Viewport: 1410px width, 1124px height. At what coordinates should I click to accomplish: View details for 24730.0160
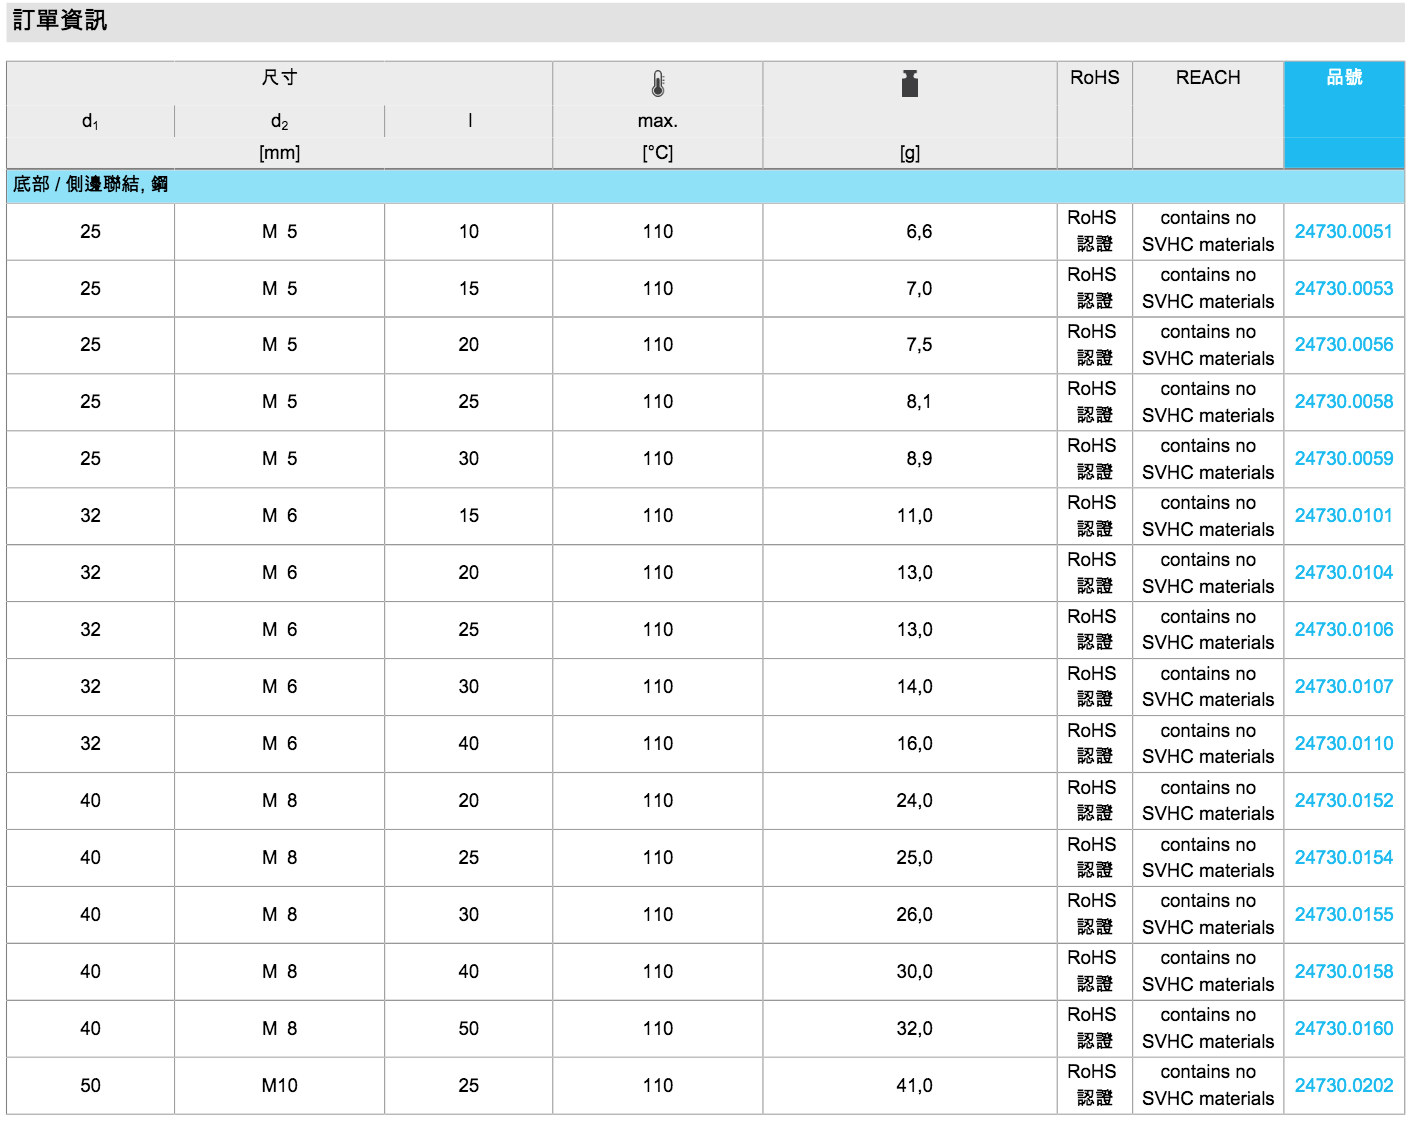coord(1343,1028)
